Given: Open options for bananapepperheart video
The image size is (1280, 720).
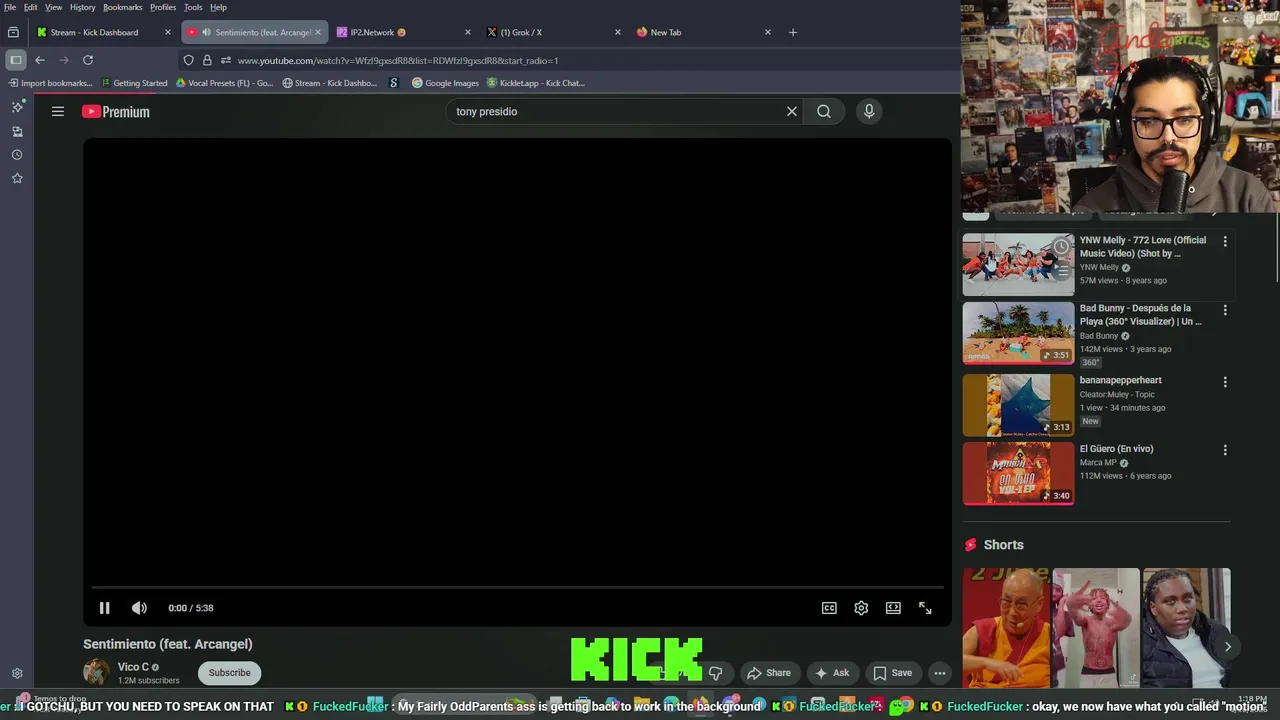Looking at the screenshot, I should [x=1225, y=382].
